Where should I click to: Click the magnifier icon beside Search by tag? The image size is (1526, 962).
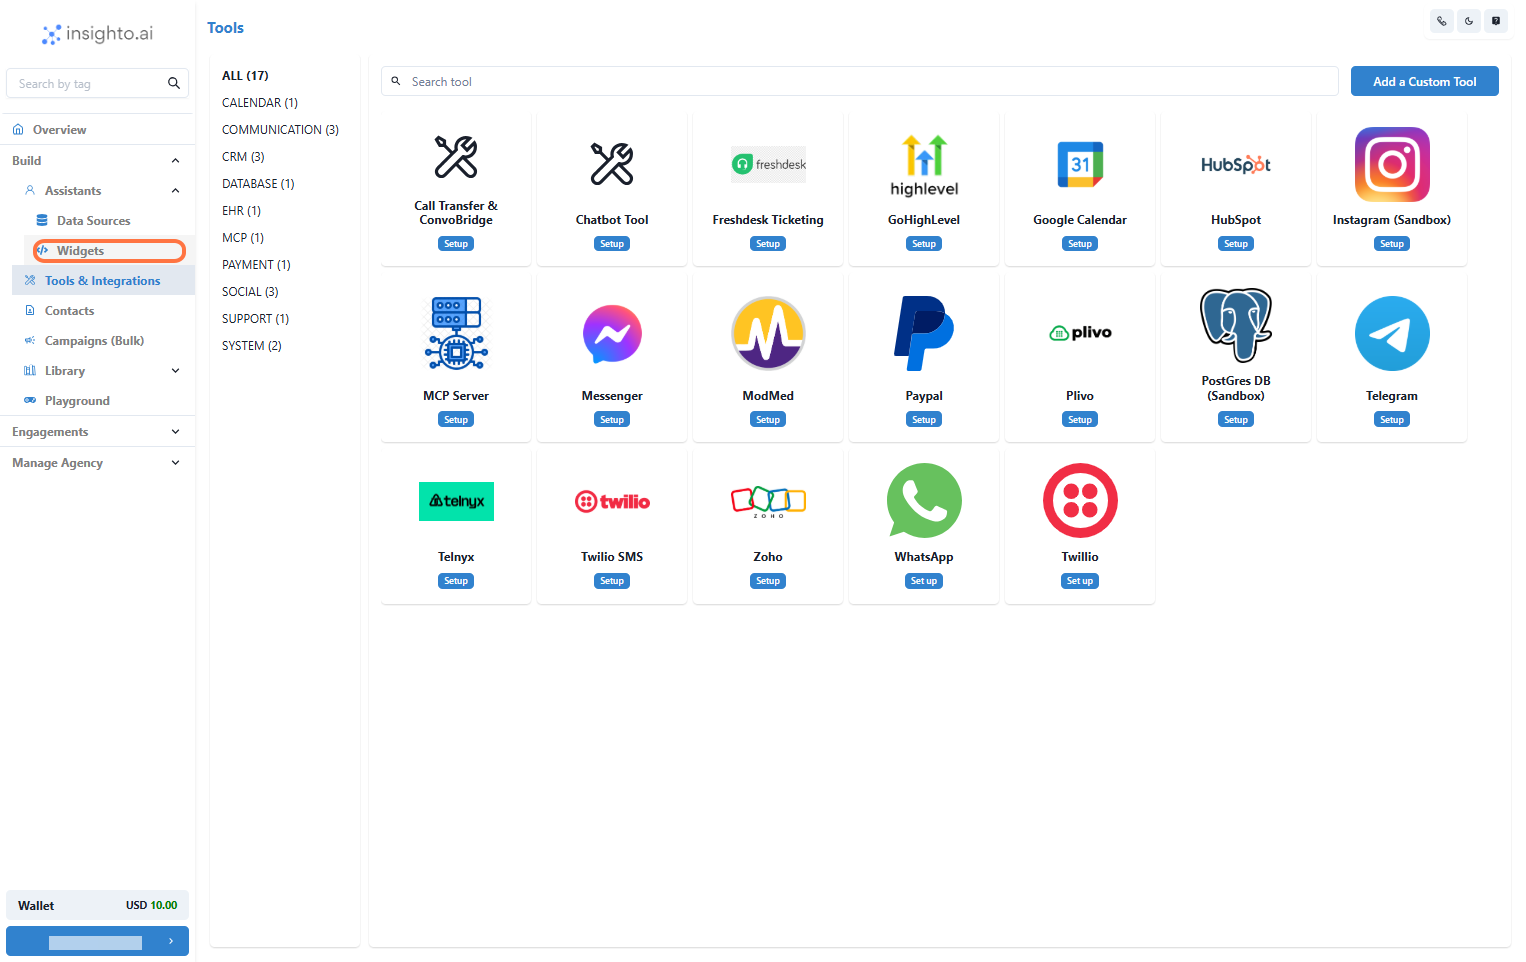click(x=174, y=84)
